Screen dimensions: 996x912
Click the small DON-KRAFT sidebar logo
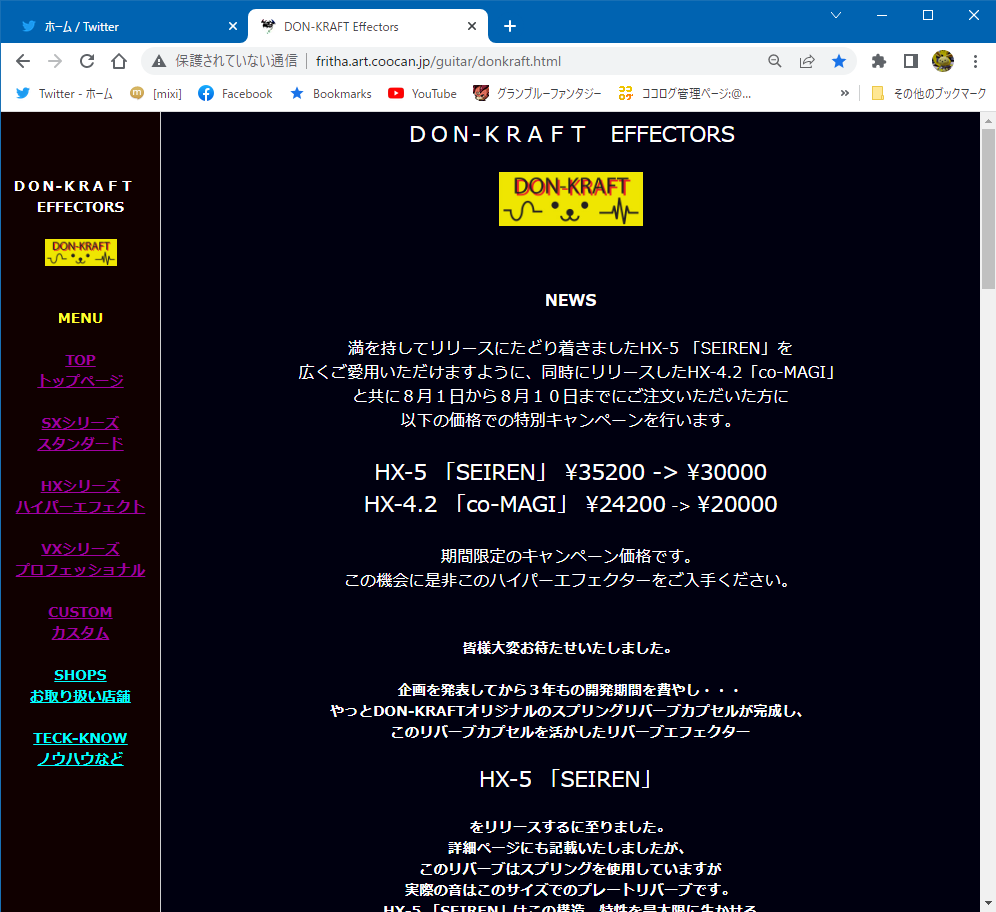click(x=81, y=252)
